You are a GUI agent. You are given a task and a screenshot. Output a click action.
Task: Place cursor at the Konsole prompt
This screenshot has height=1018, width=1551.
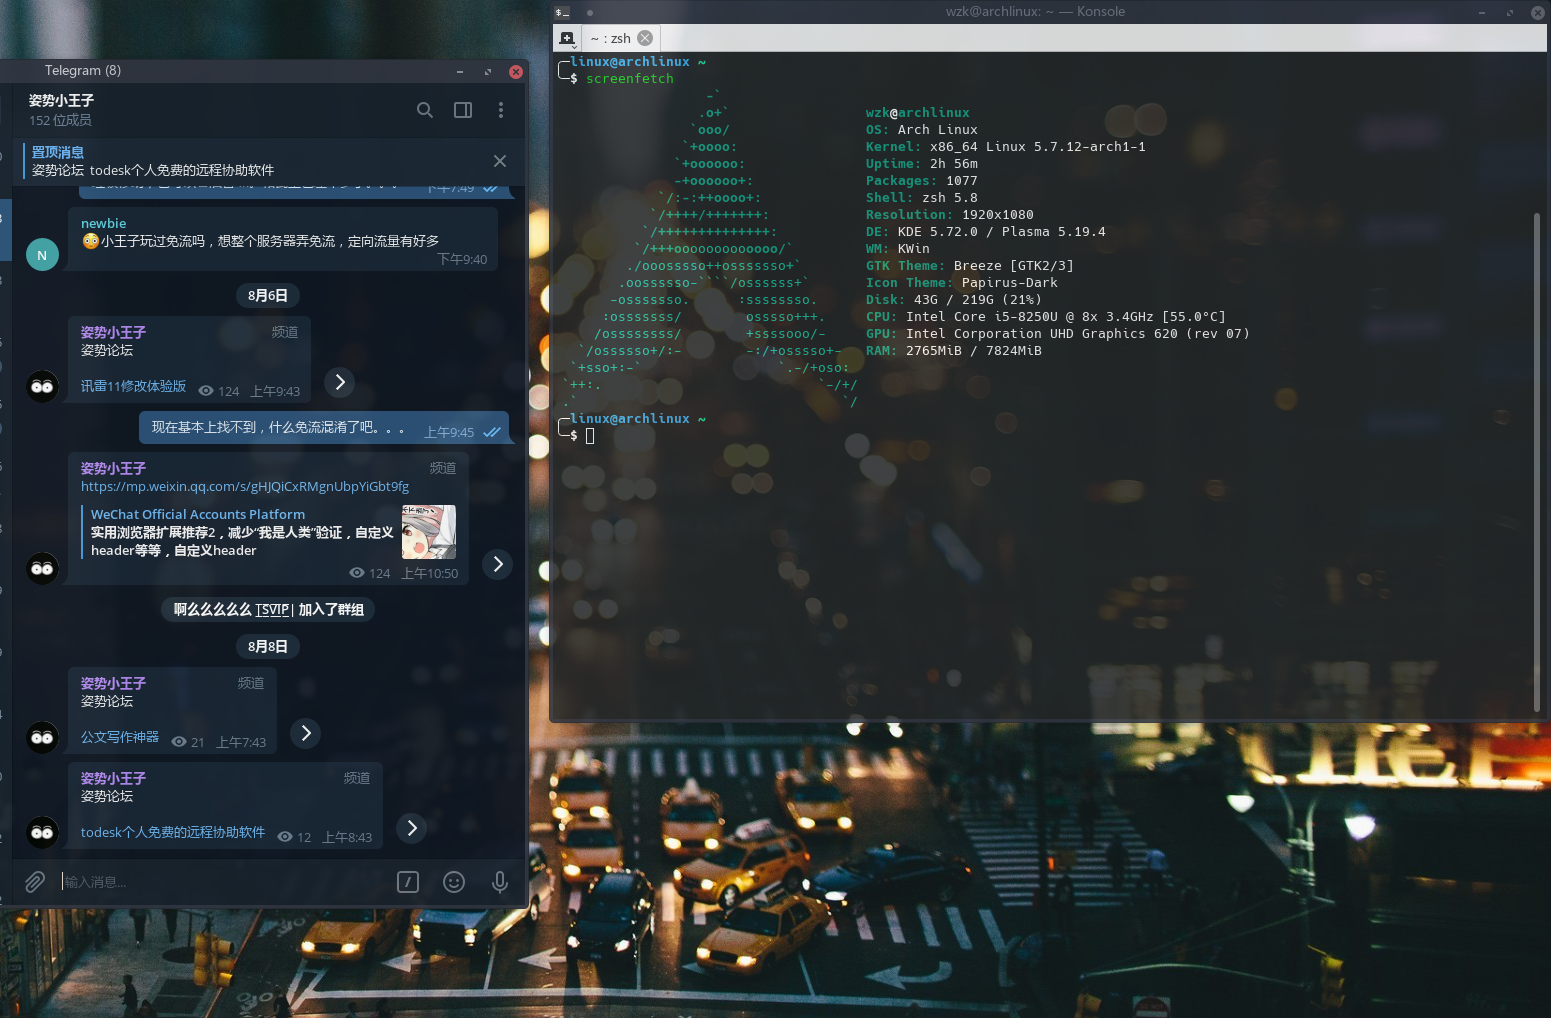pos(590,436)
